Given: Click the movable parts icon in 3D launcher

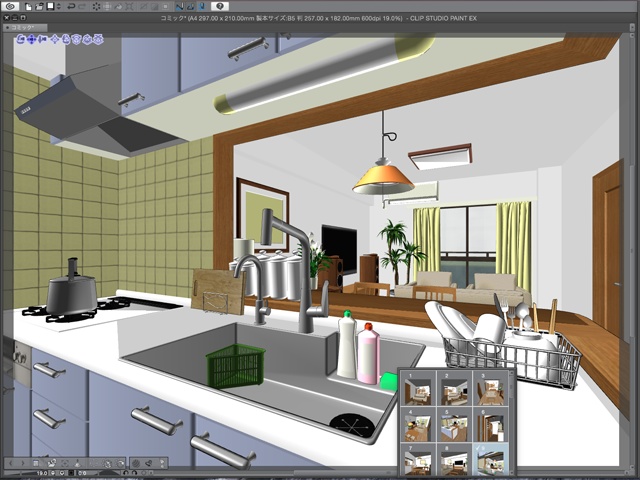Looking at the screenshot, I should 149,463.
